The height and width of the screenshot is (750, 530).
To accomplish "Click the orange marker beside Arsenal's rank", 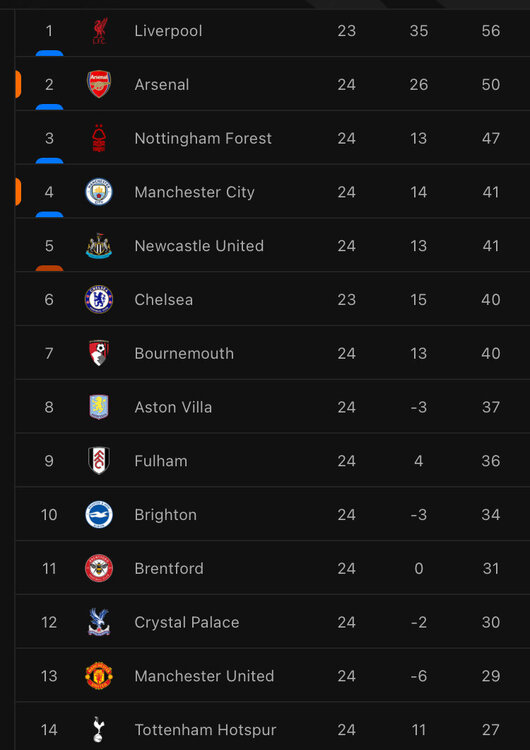I will [x=18, y=84].
